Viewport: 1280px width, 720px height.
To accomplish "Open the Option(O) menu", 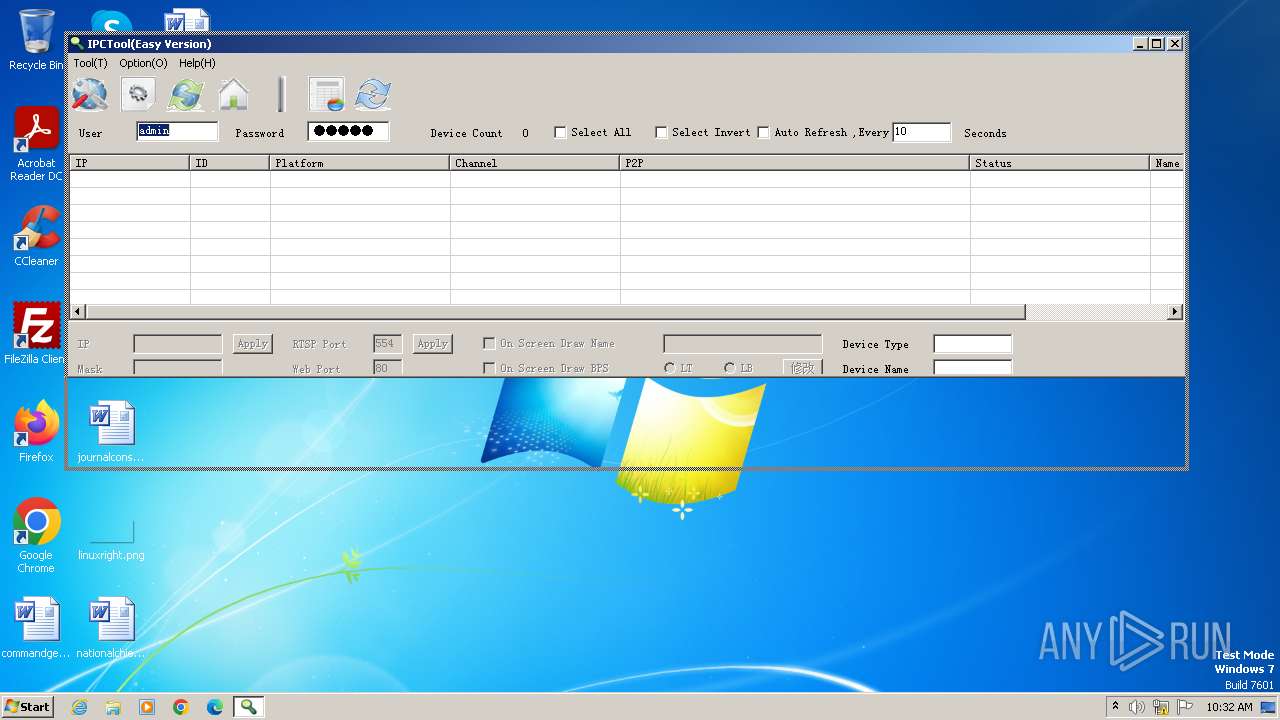I will click(143, 63).
